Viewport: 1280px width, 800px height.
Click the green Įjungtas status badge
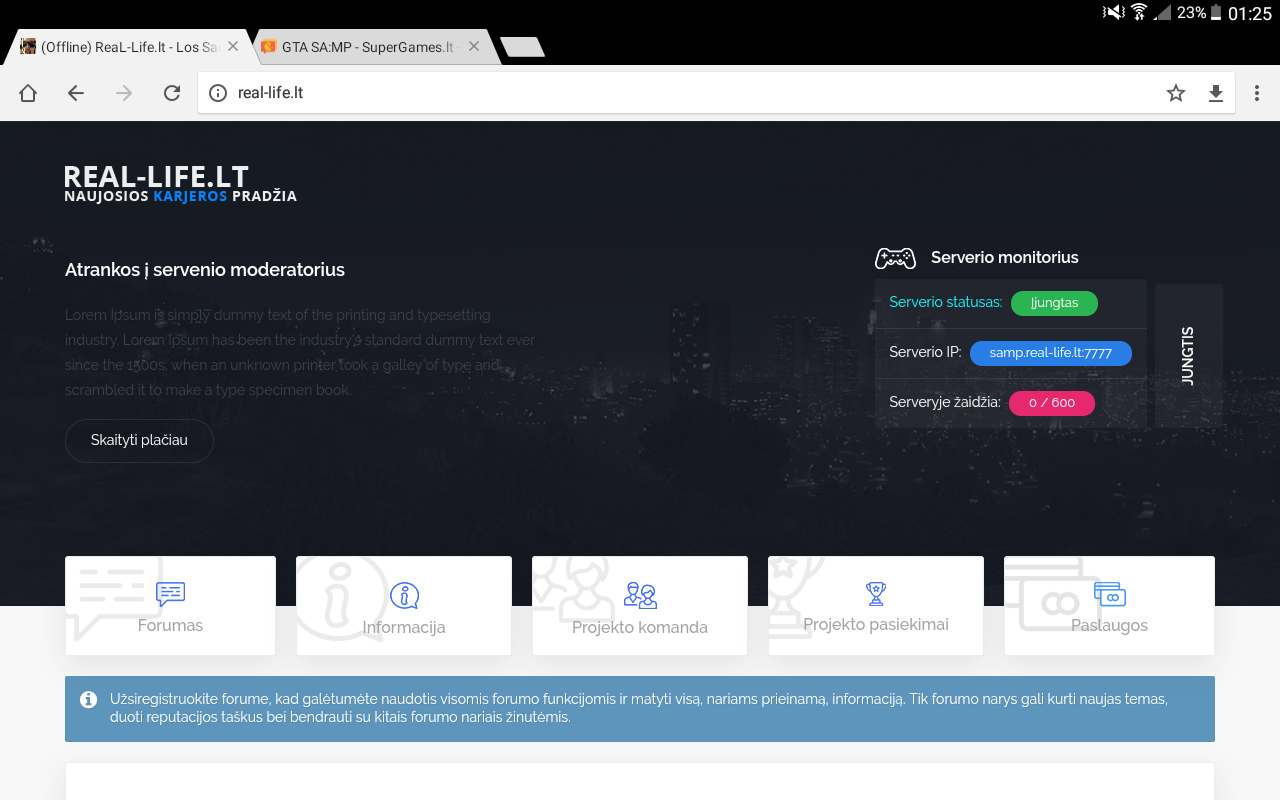click(x=1054, y=303)
